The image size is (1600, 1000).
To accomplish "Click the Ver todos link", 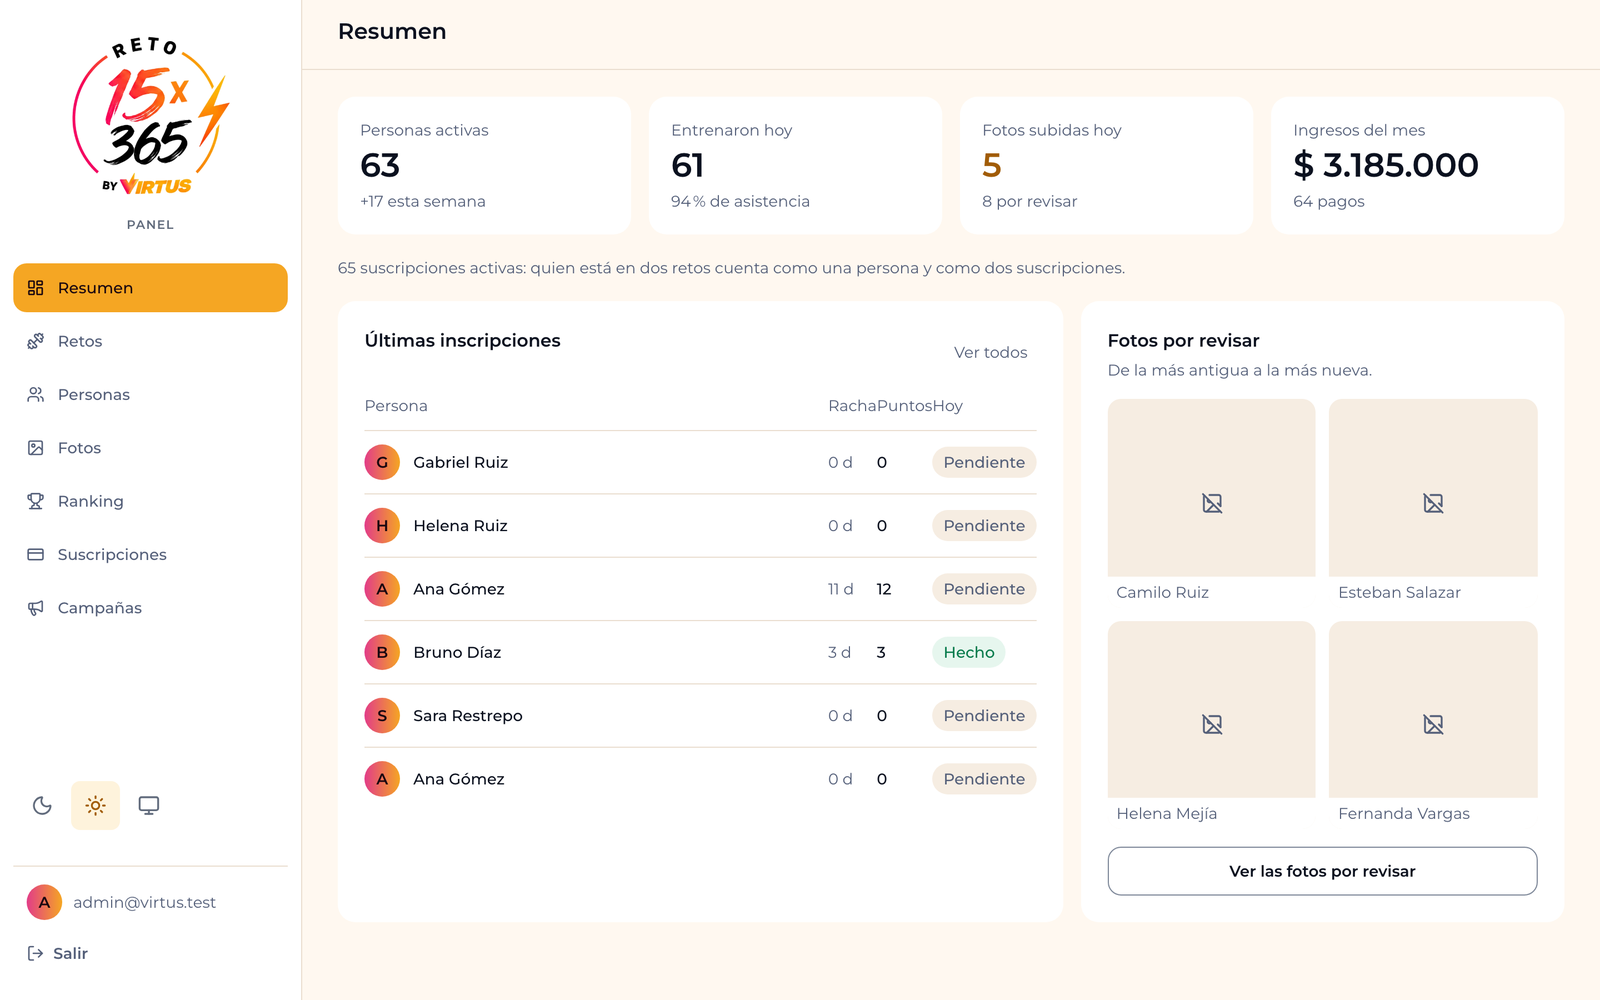I will click(x=990, y=352).
